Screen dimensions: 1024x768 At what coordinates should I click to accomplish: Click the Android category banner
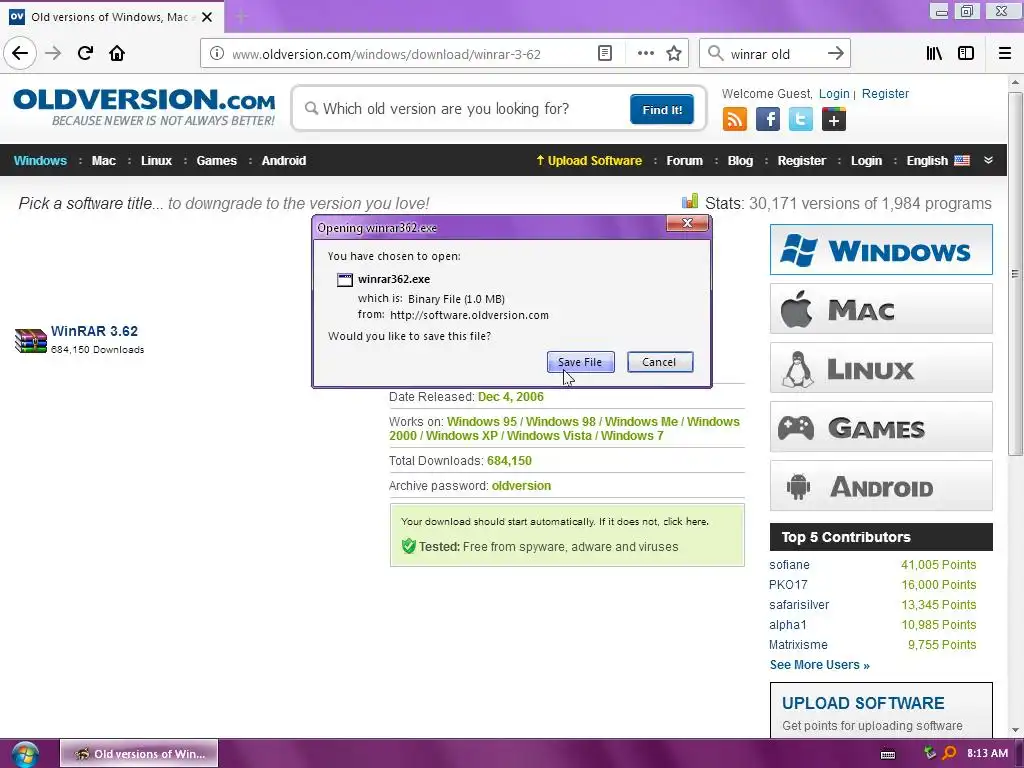click(881, 486)
